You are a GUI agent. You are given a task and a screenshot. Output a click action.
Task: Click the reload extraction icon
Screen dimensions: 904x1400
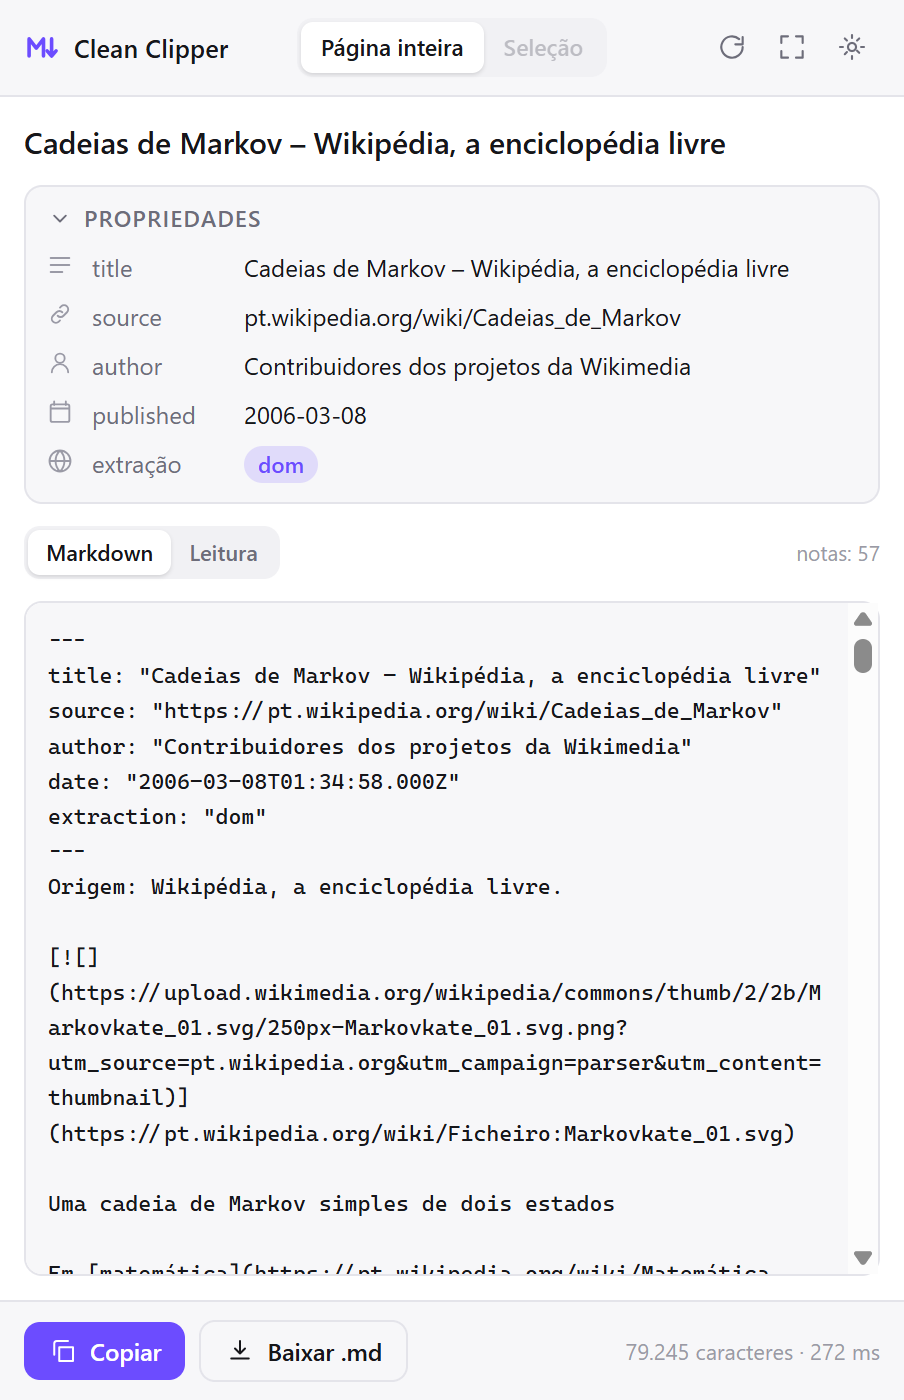click(x=732, y=47)
